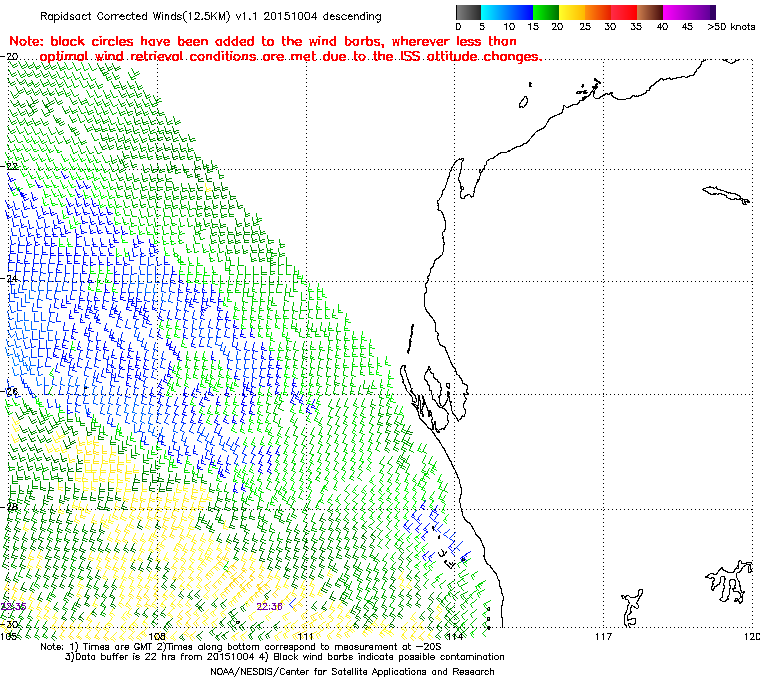
Task: Click the orange 25–30 knots colorbar segment
Action: pos(598,12)
